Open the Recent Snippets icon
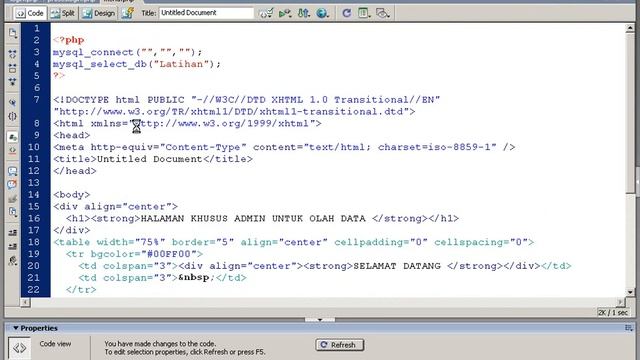This screenshot has width=640, height=360. [13, 212]
